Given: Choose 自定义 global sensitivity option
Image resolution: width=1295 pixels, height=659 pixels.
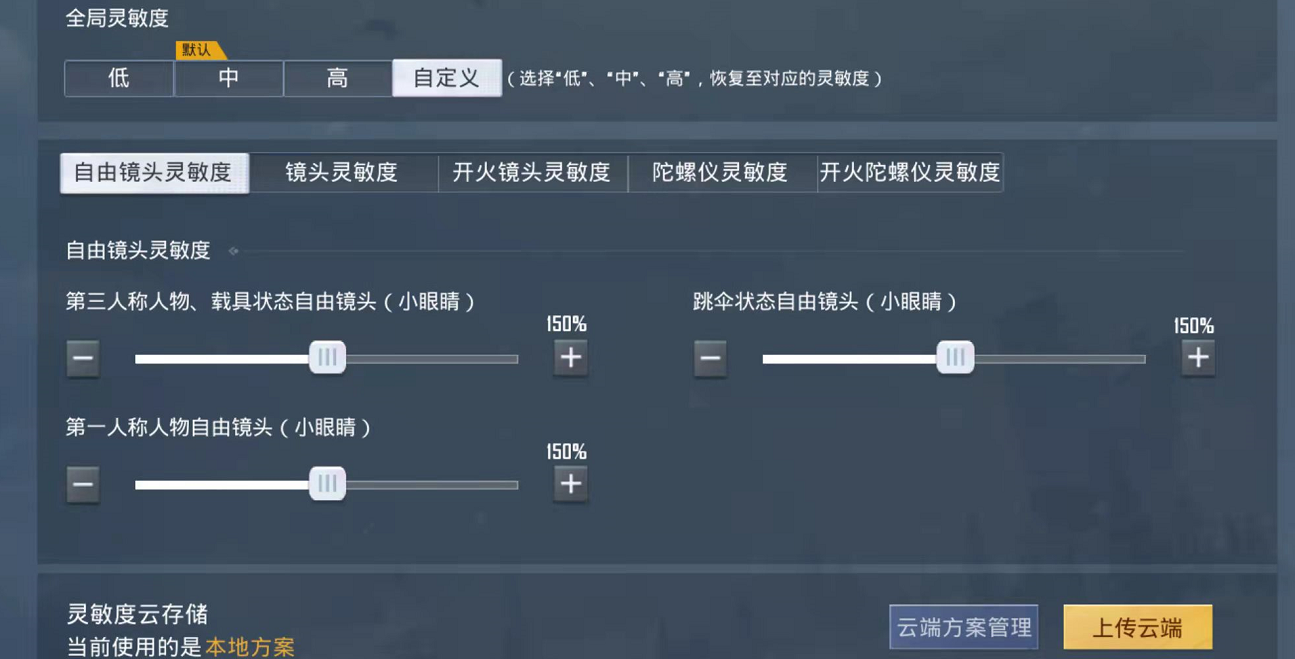Looking at the screenshot, I should pos(447,79).
